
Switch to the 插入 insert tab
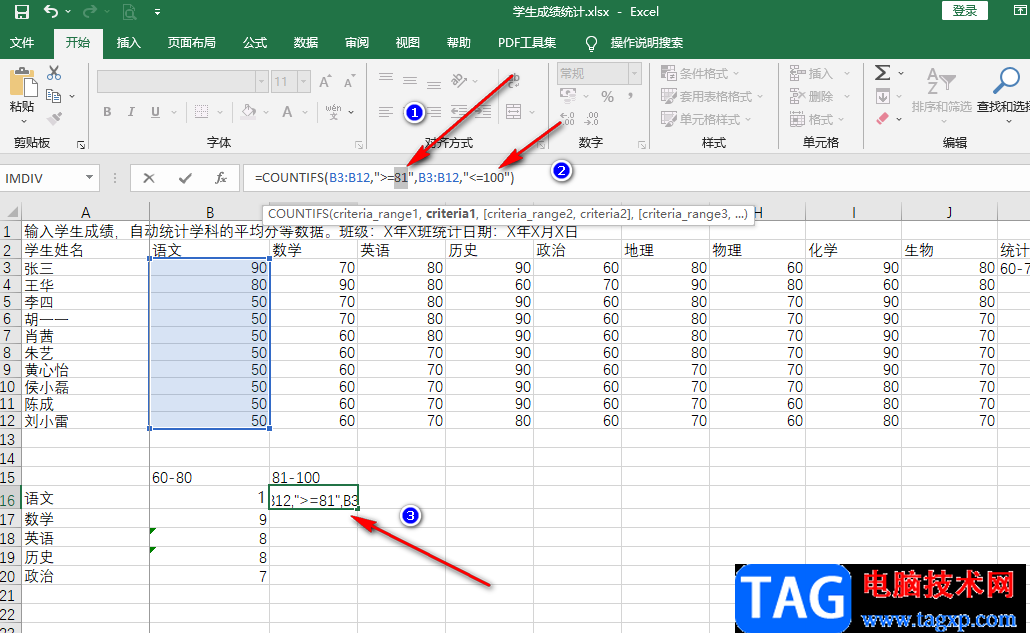pos(128,43)
